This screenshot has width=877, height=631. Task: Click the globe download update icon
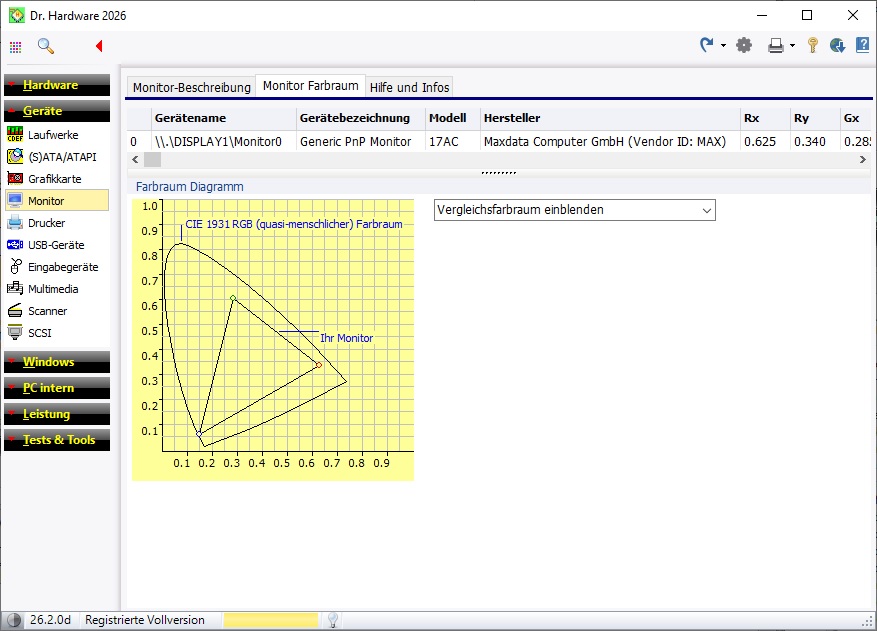coord(837,45)
